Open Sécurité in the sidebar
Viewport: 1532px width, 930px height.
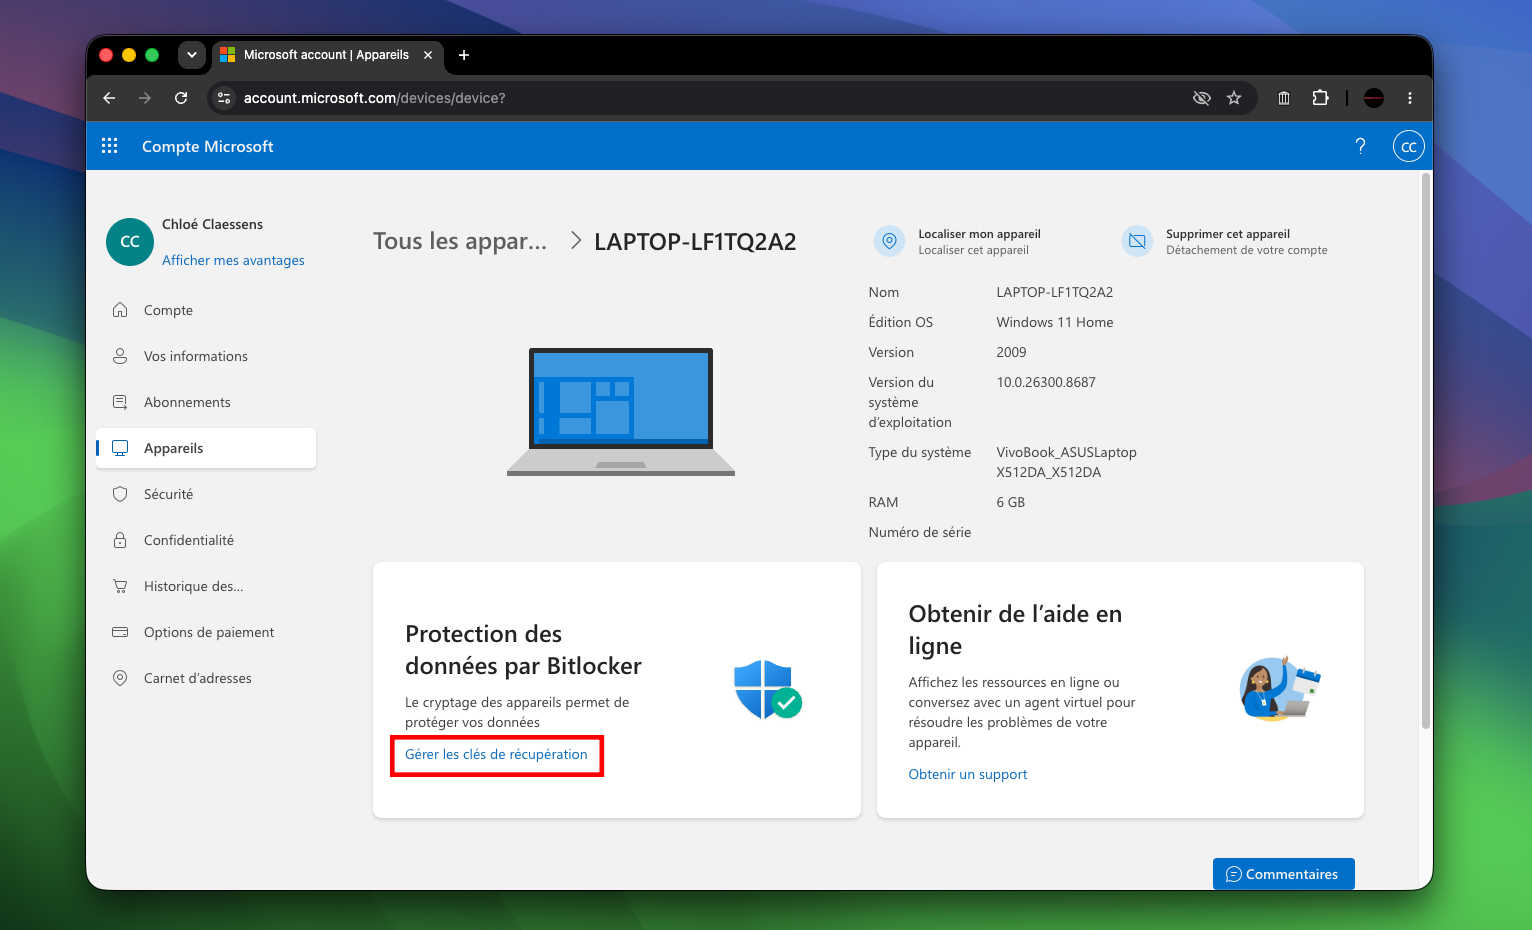(206, 494)
